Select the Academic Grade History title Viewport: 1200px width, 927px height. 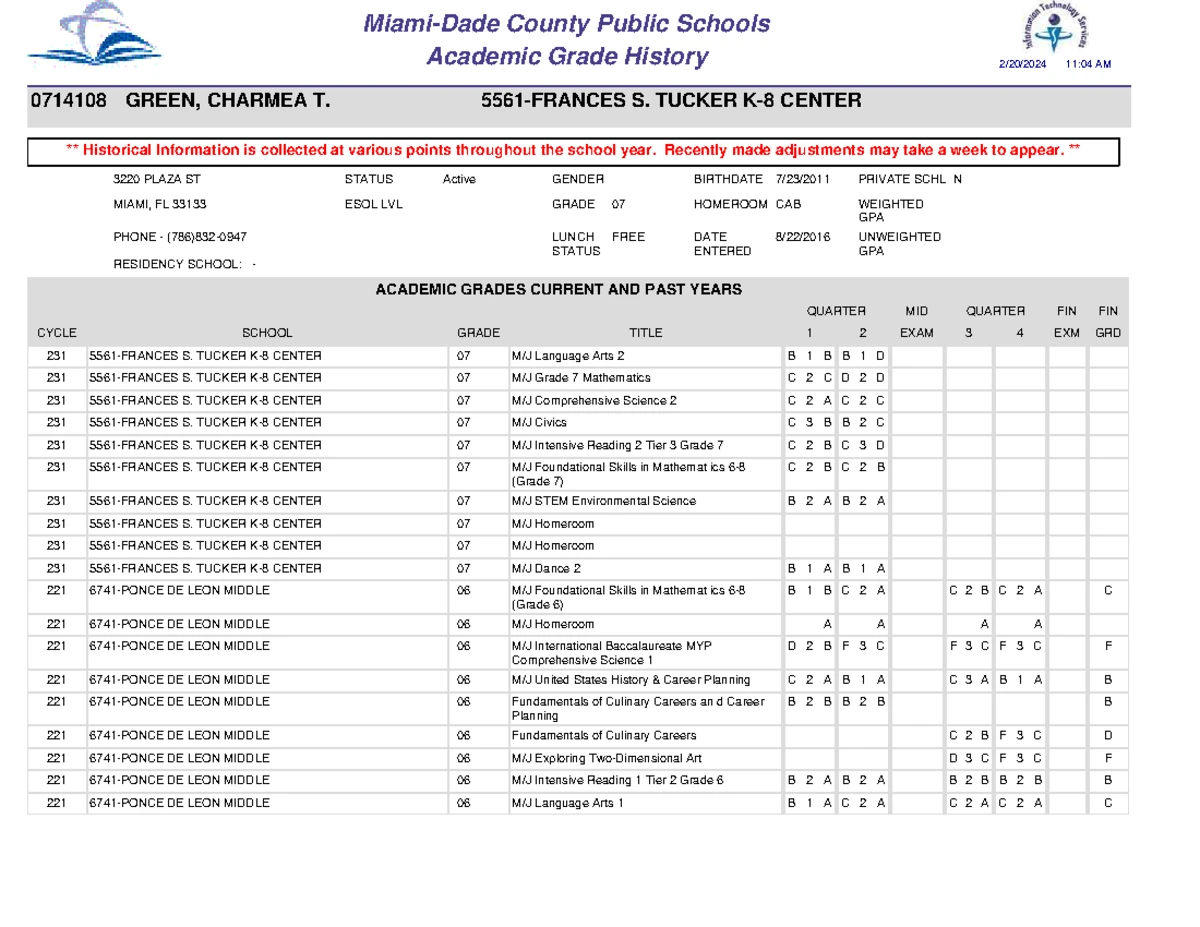[x=567, y=57]
